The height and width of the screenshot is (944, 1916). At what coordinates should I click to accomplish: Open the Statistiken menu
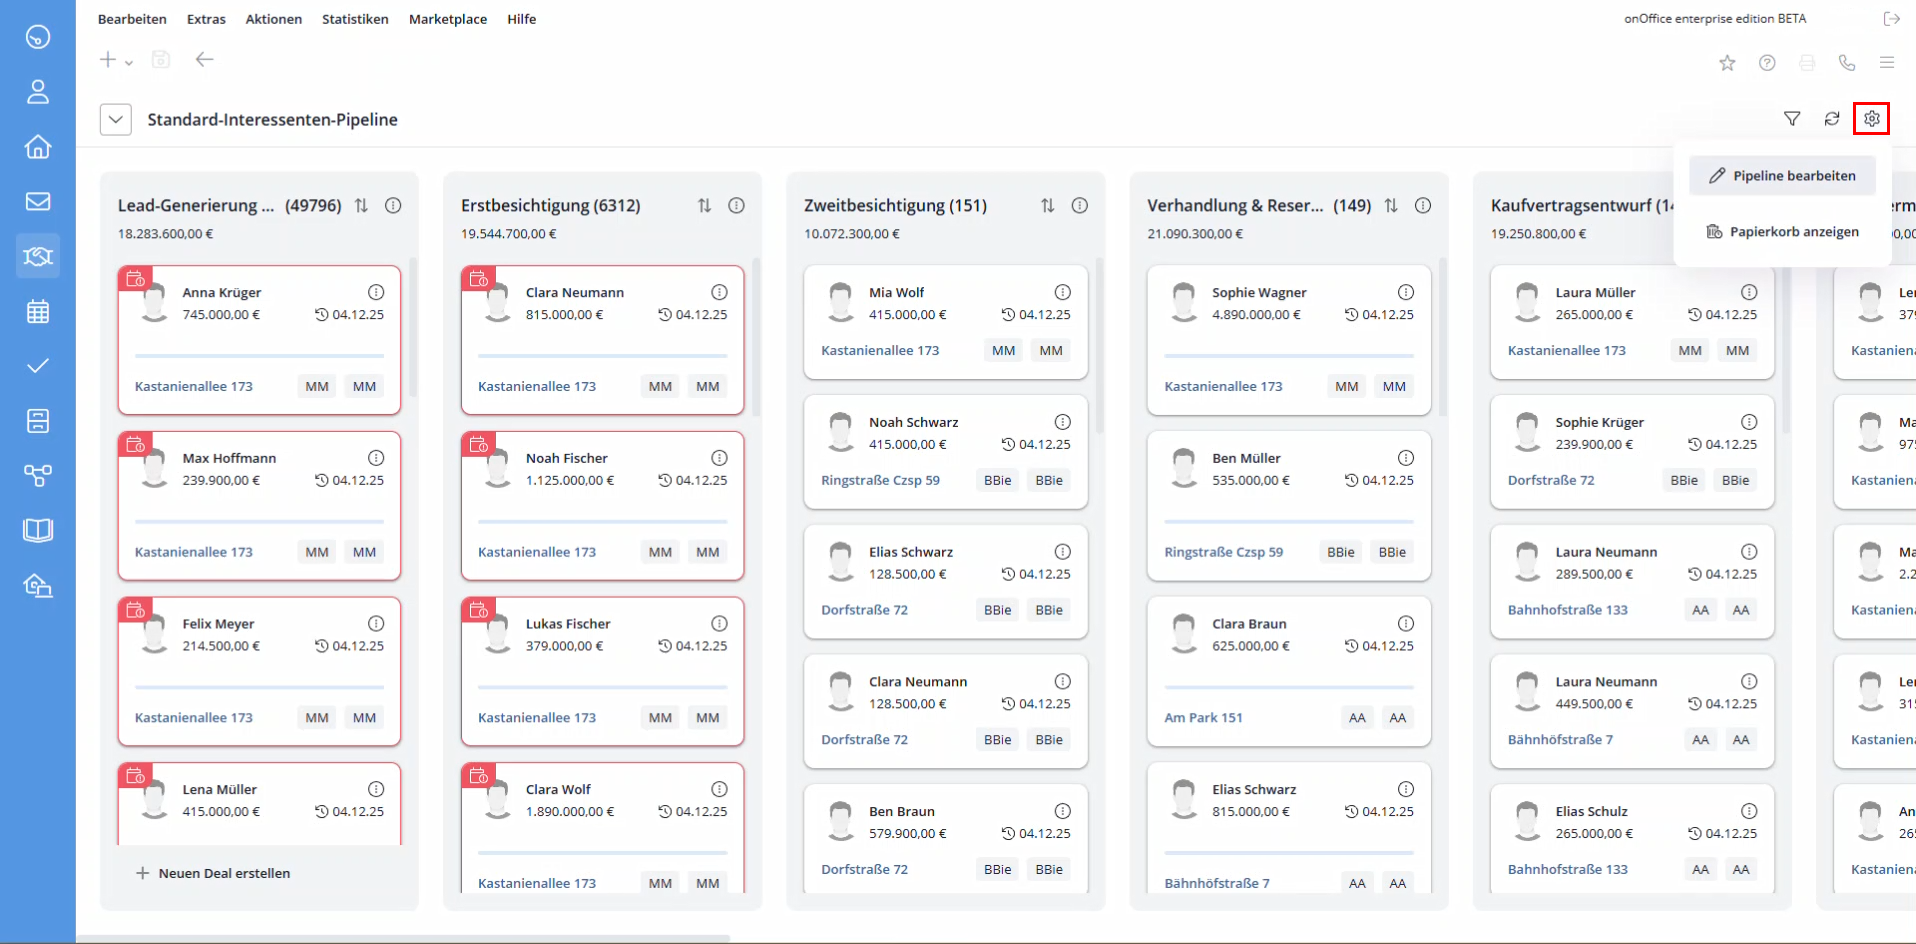[x=355, y=19]
